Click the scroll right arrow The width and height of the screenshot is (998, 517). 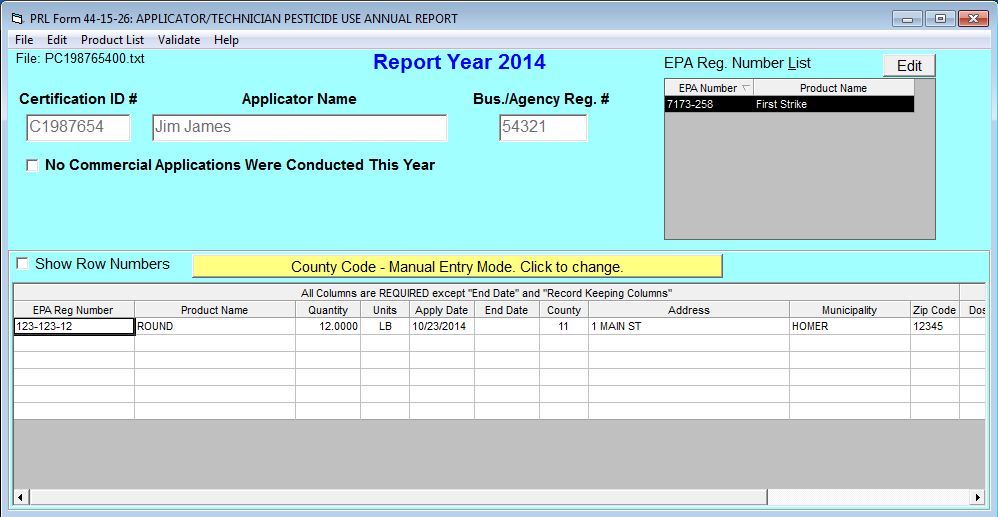(978, 497)
